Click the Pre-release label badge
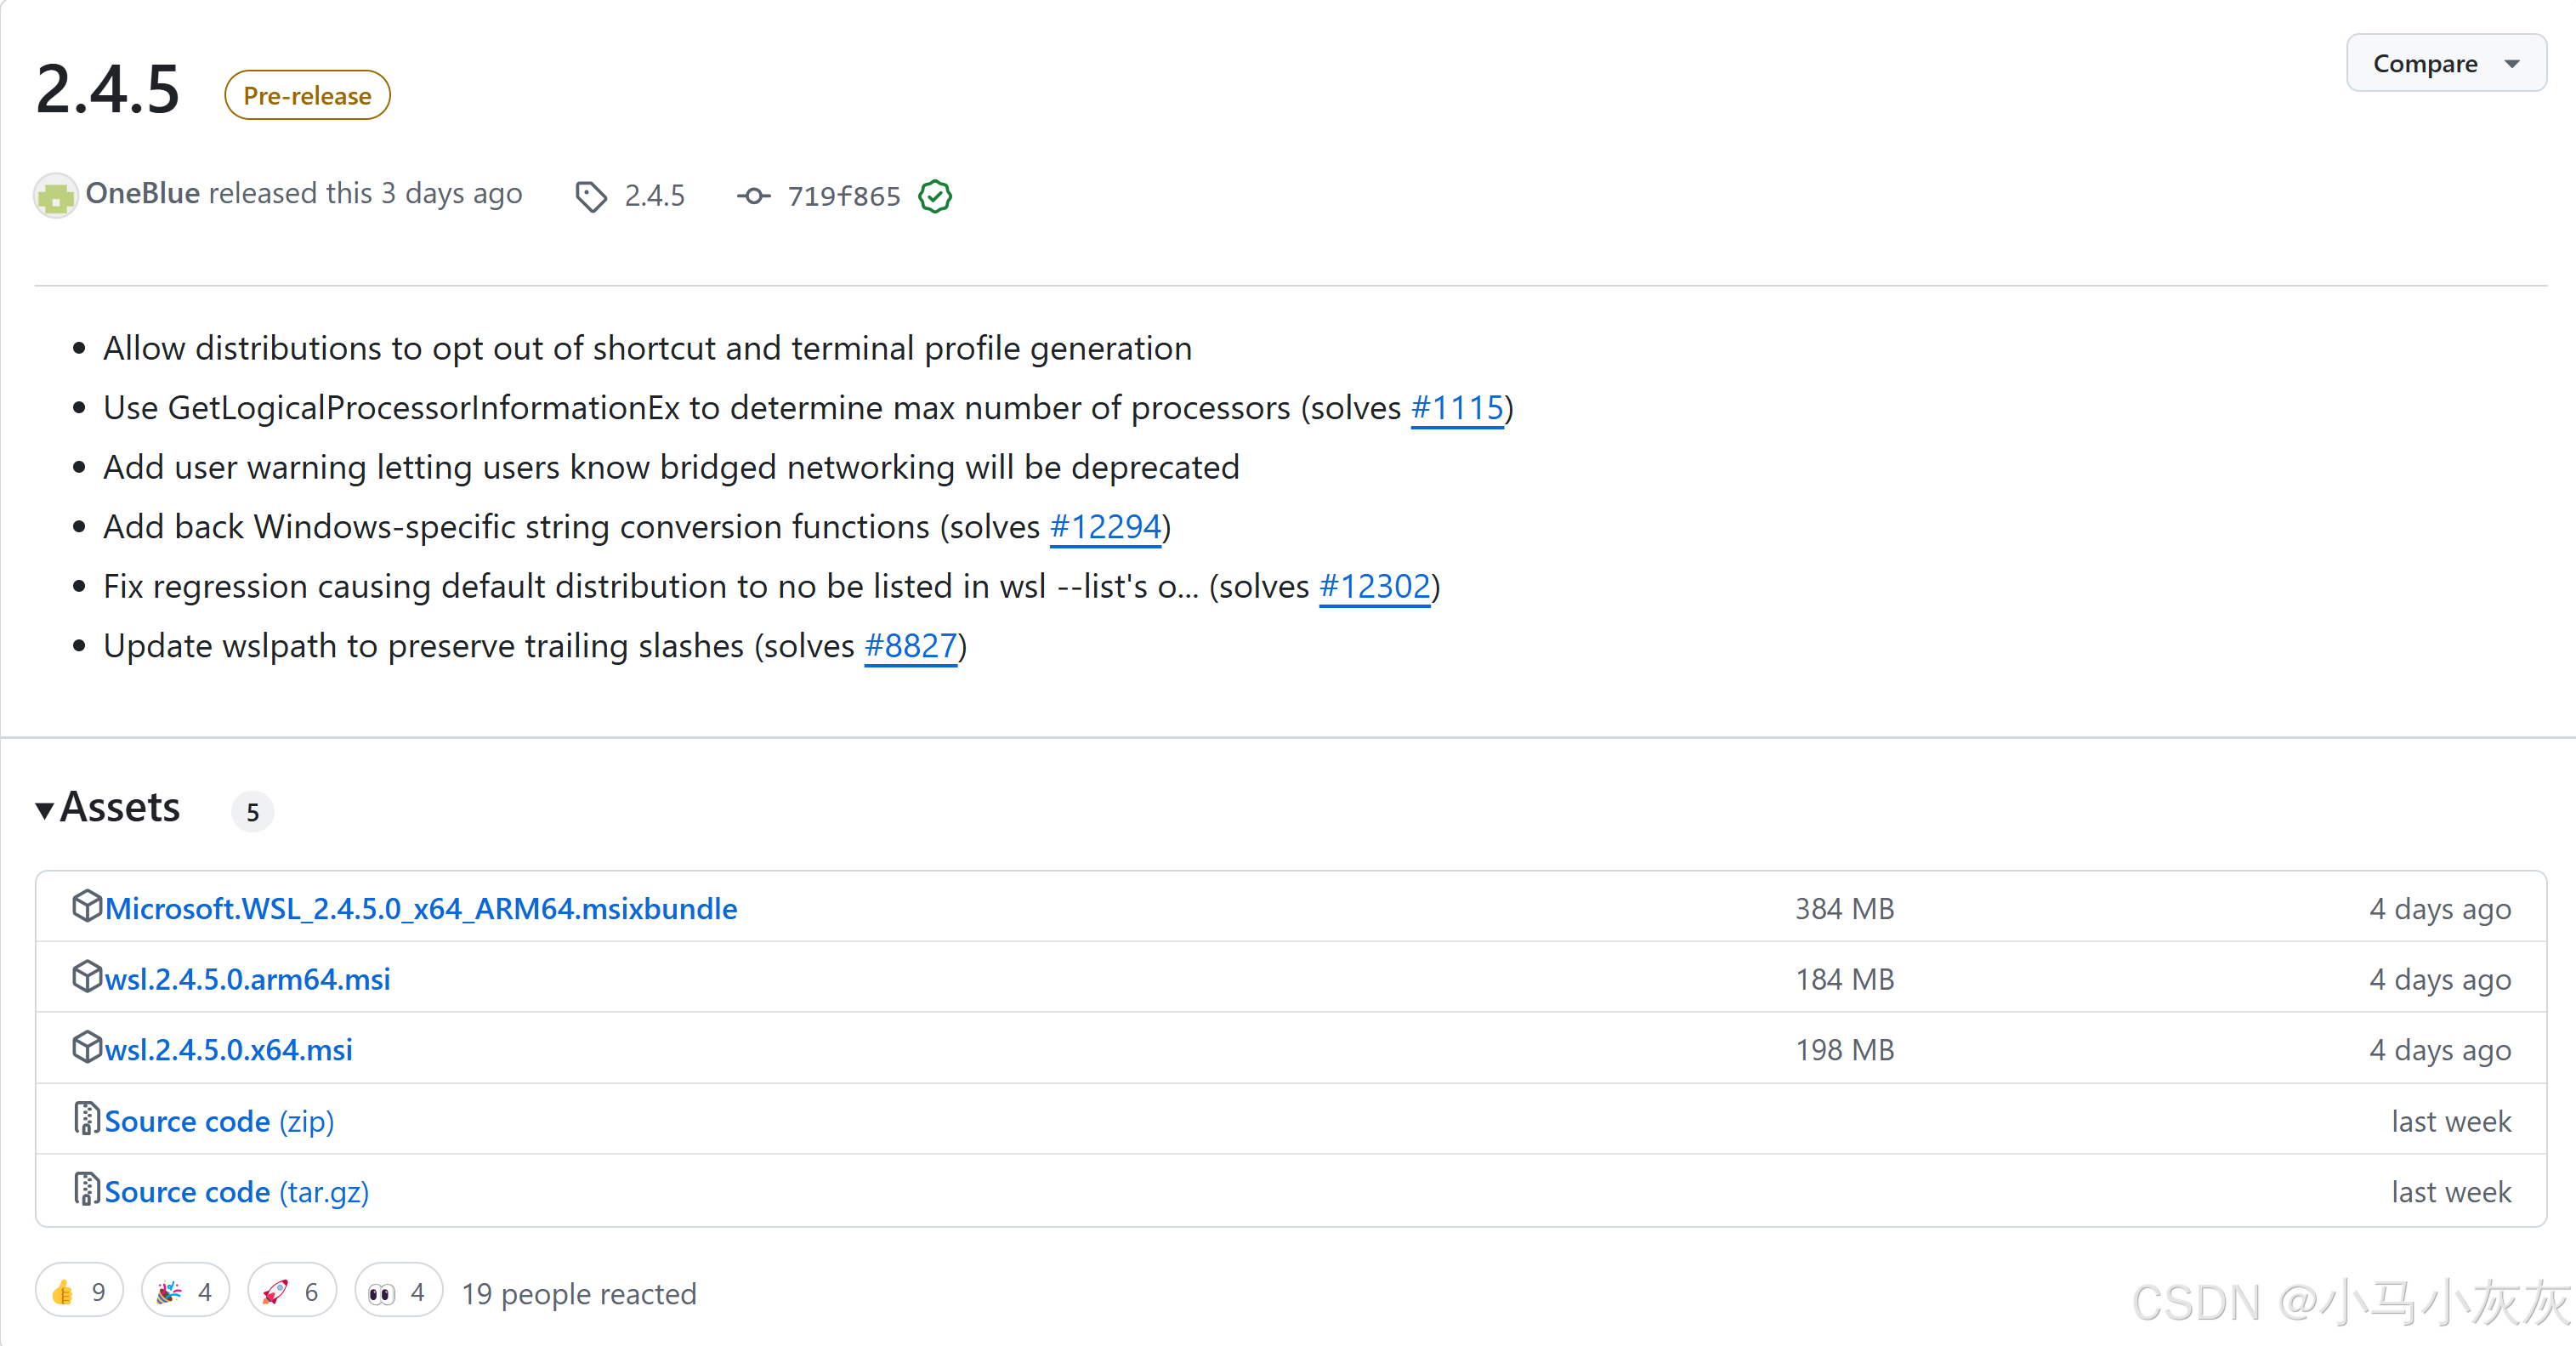Image resolution: width=2576 pixels, height=1346 pixels. [307, 96]
